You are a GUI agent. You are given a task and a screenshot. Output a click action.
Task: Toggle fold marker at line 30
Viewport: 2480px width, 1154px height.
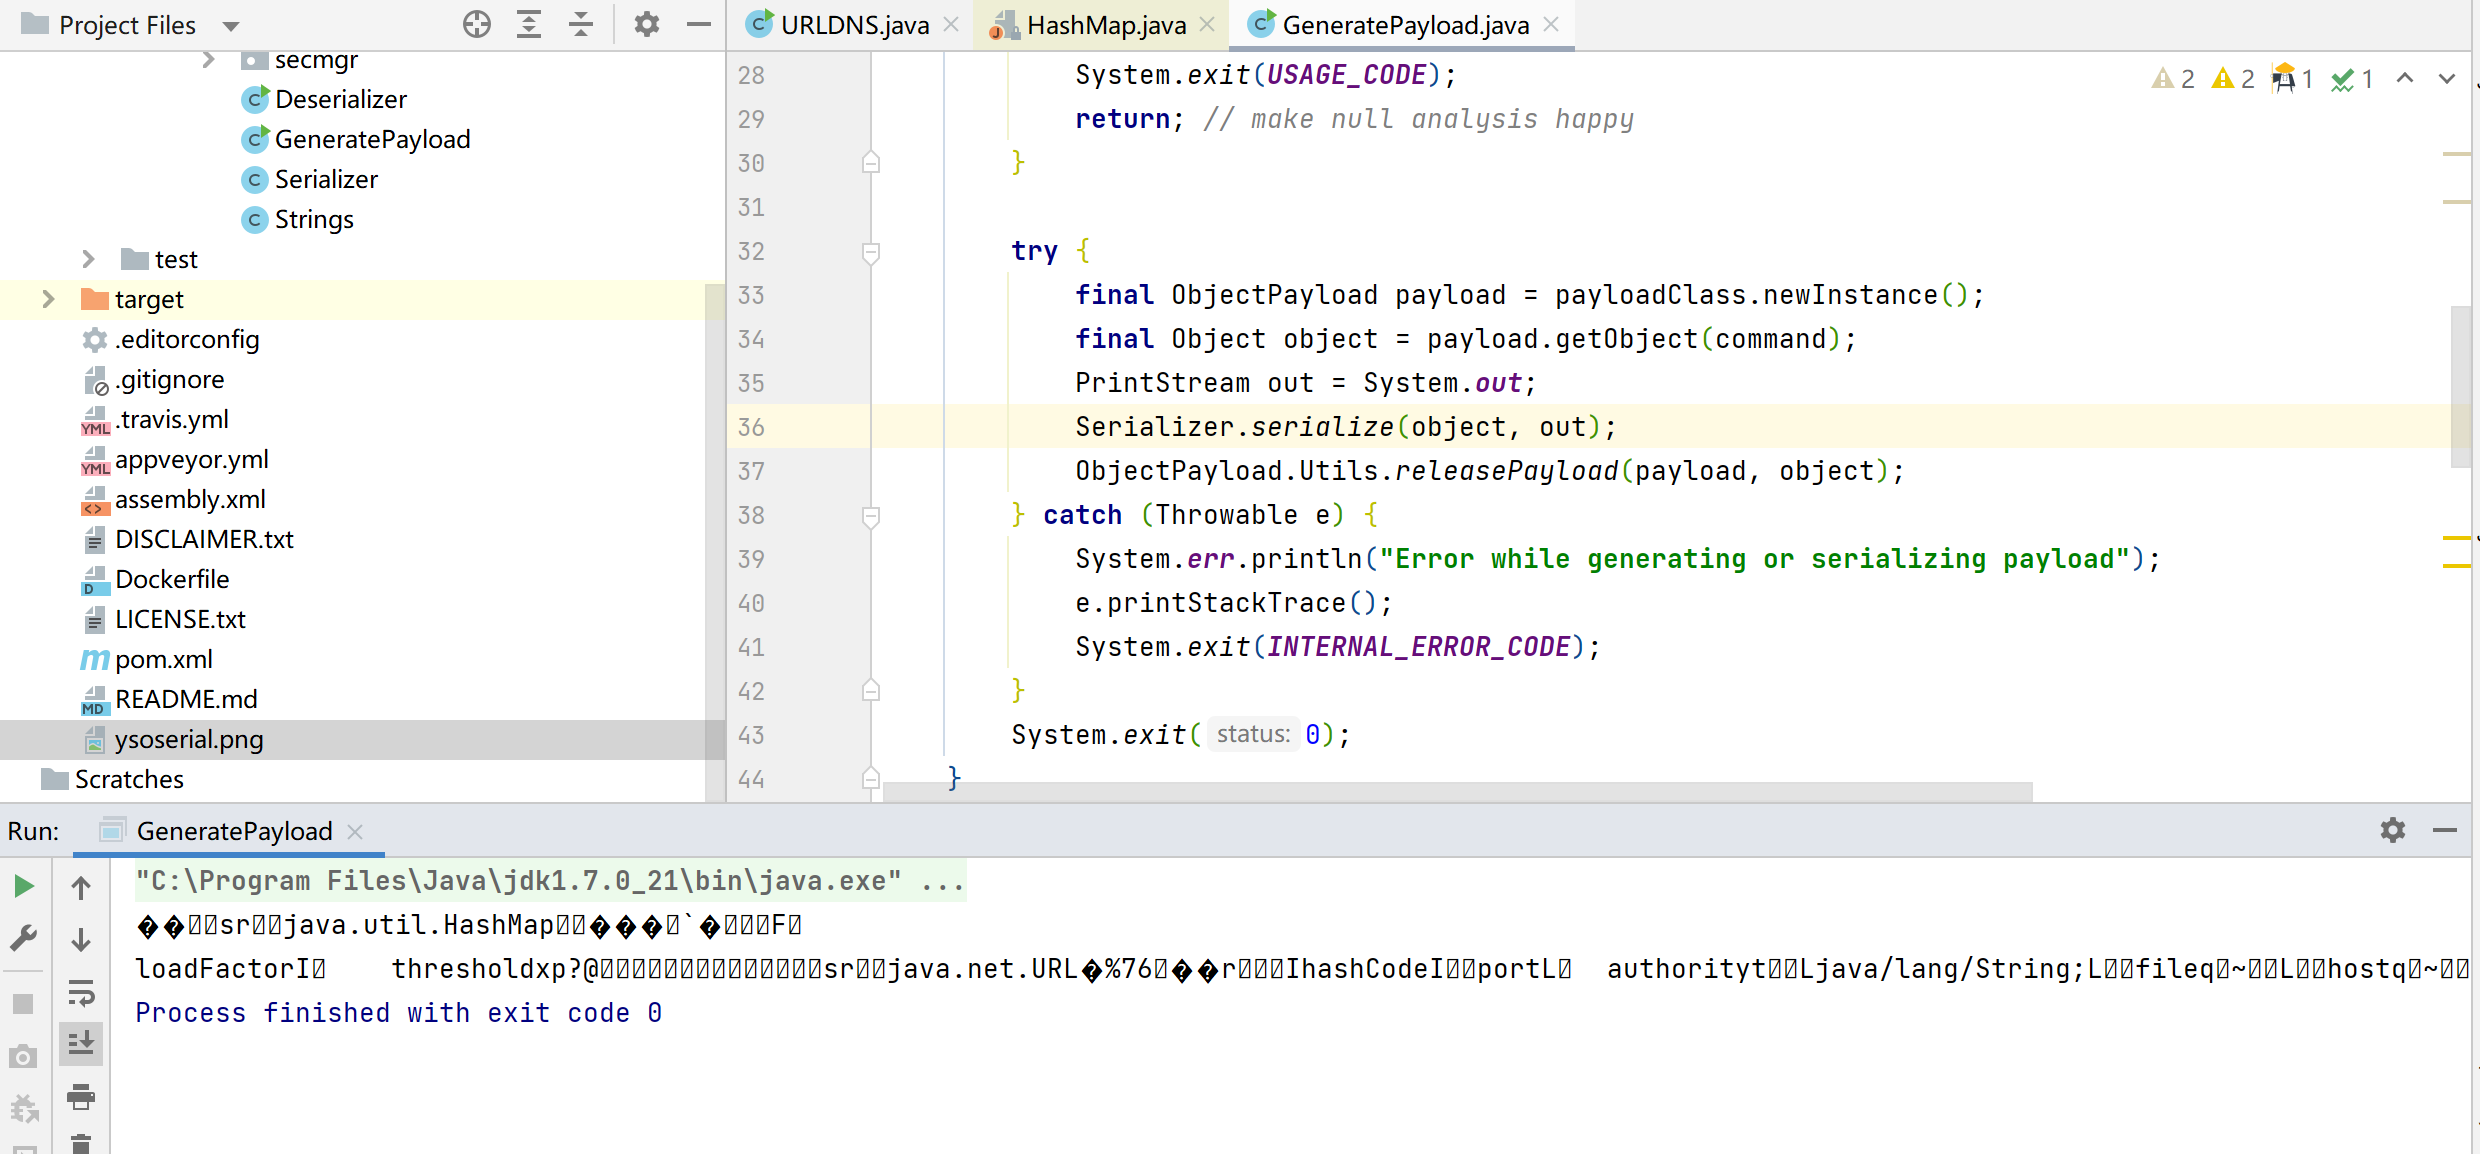pos(871,162)
